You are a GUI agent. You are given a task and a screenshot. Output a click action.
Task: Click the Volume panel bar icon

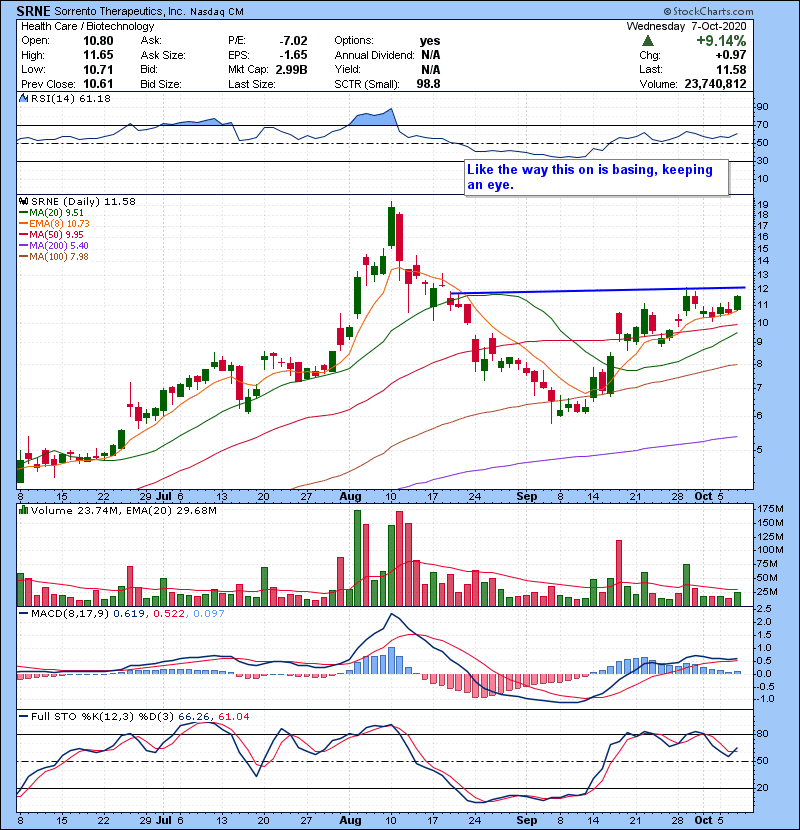pyautogui.click(x=23, y=510)
